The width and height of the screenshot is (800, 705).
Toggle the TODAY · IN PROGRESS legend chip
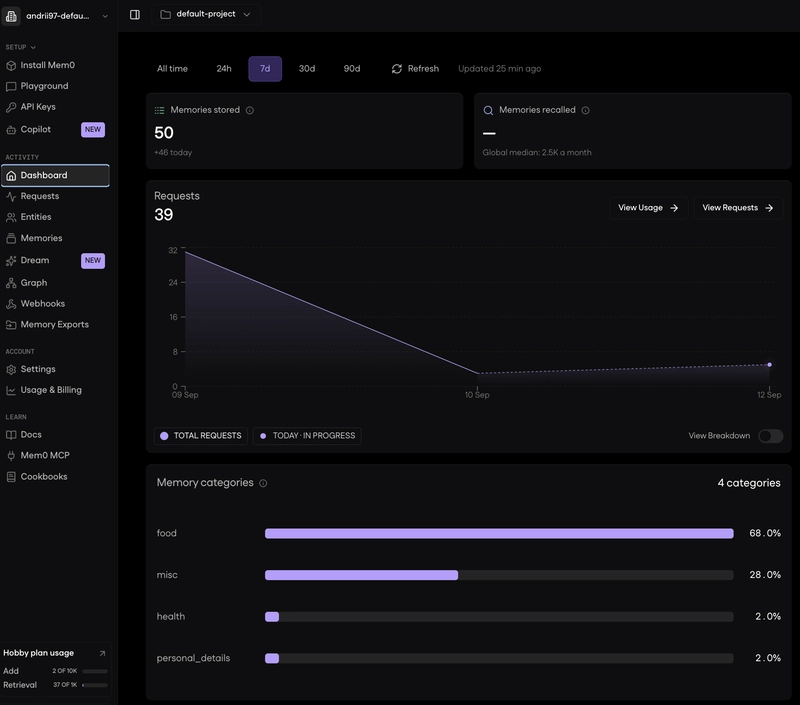[307, 436]
